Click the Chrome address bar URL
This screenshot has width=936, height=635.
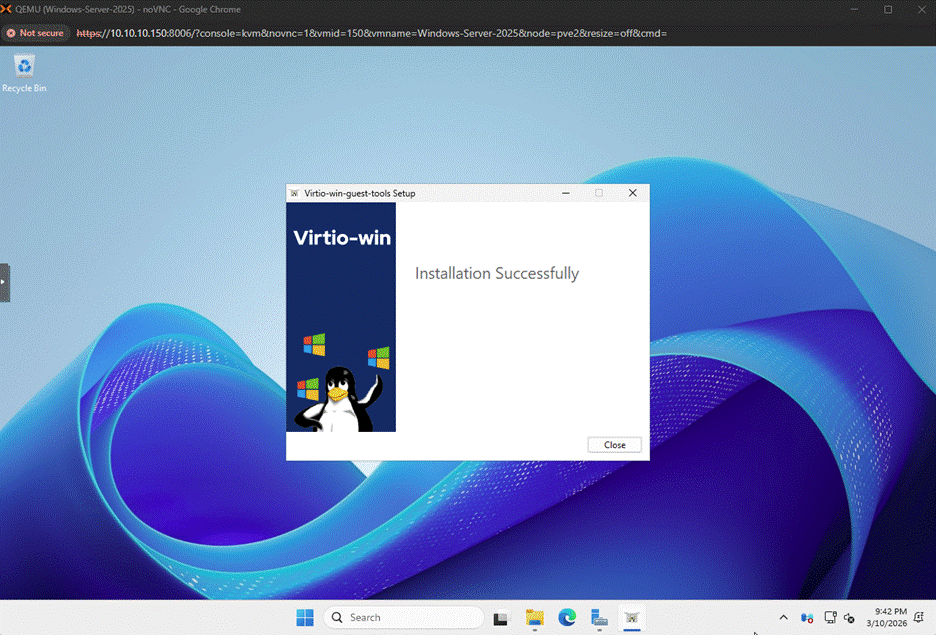pyautogui.click(x=370, y=33)
